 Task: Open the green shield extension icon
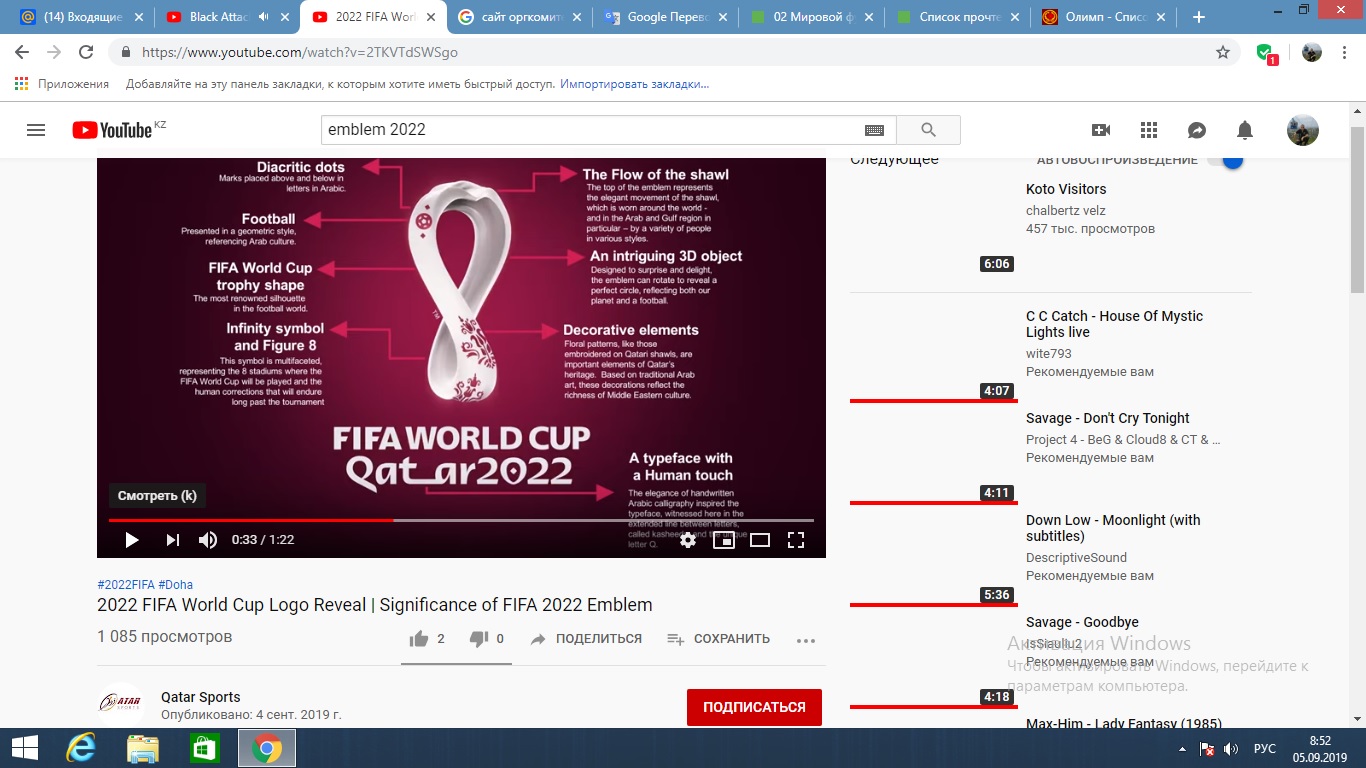click(x=1266, y=54)
